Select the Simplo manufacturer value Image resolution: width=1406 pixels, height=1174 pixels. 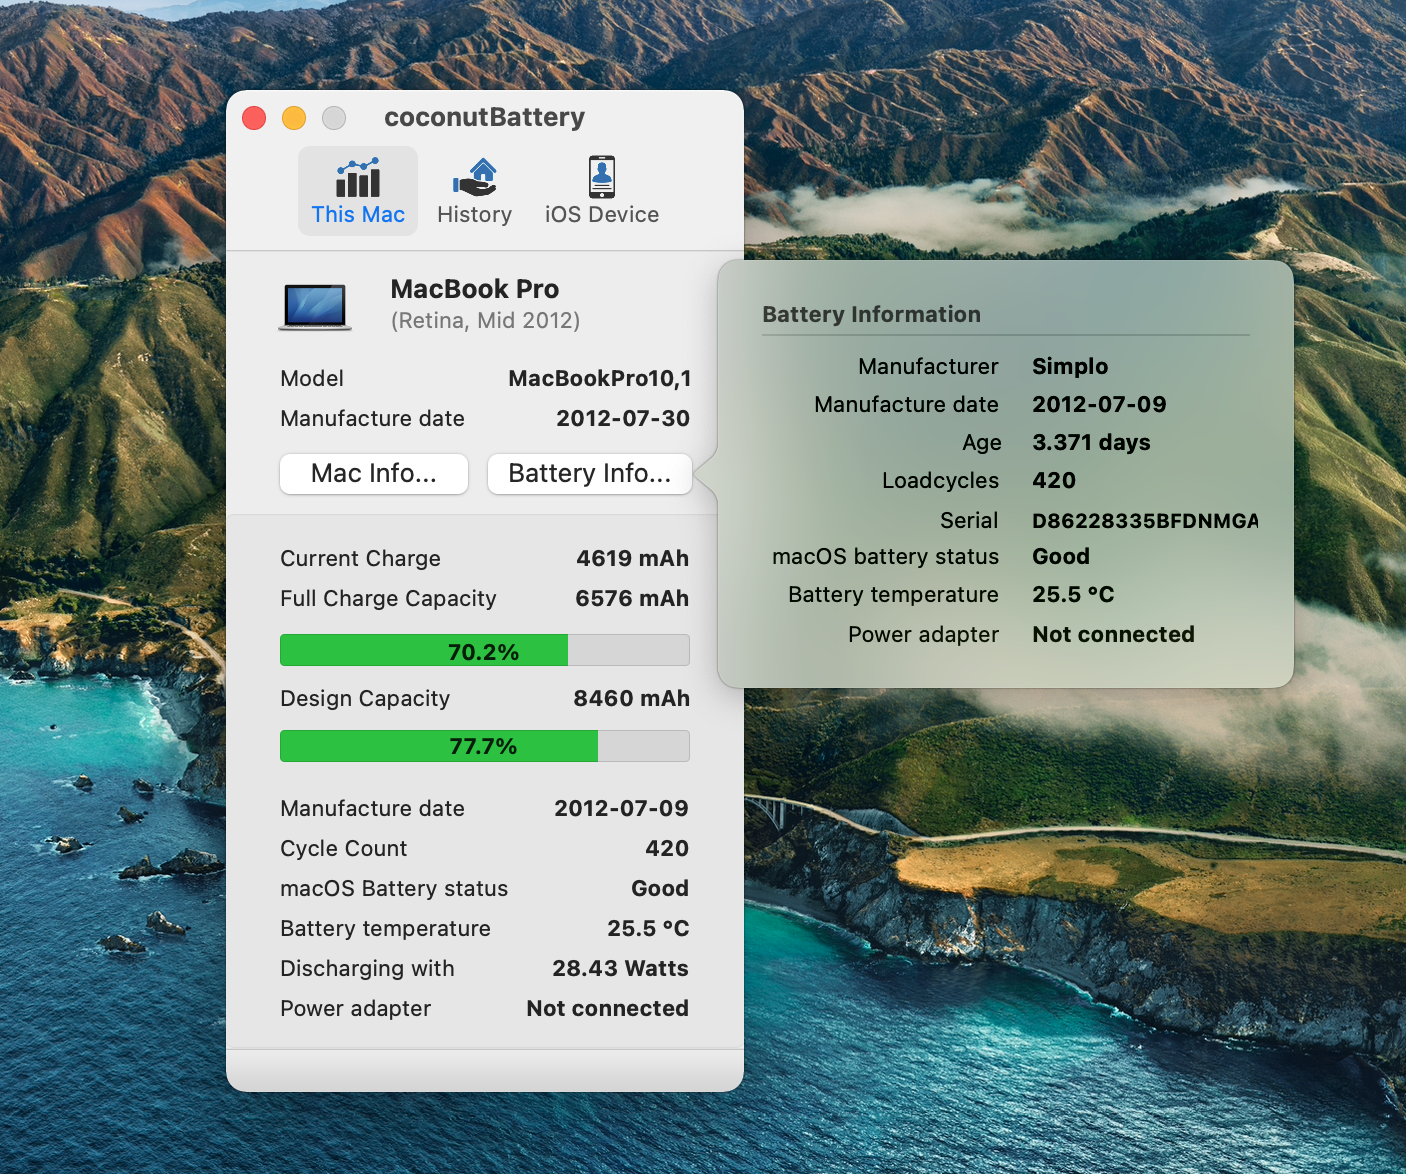coord(1069,367)
